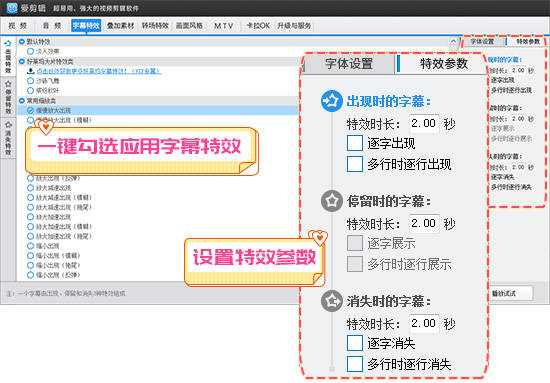Click the 爱剪辑 app logo icon

[12, 8]
